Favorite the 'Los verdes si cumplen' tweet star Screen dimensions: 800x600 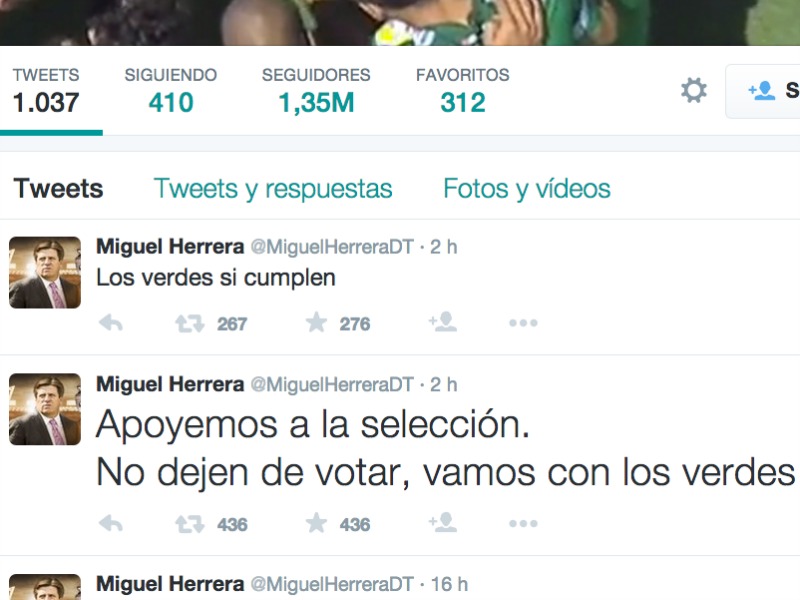click(x=316, y=322)
